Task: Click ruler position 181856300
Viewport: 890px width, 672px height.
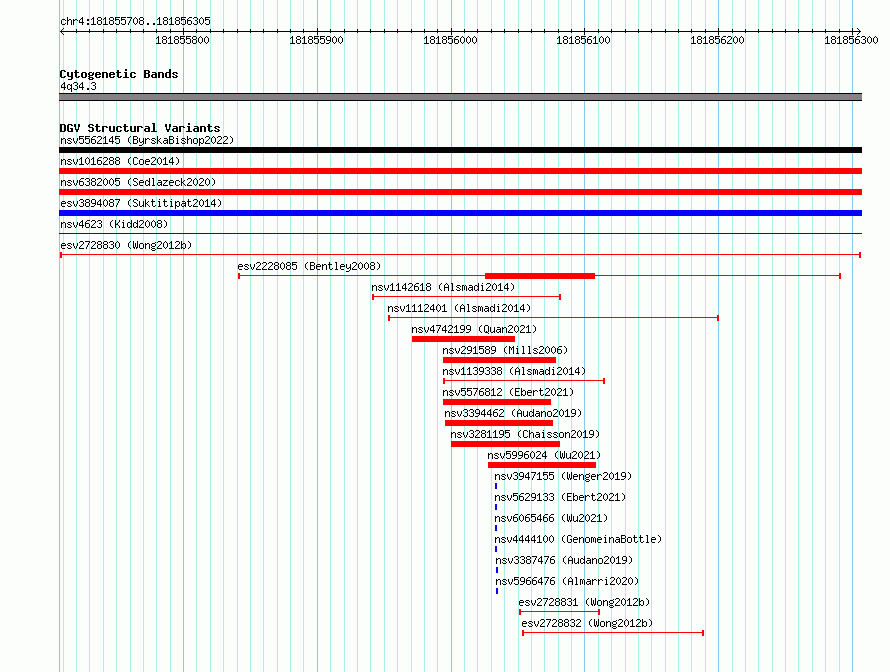Action: [x=851, y=40]
